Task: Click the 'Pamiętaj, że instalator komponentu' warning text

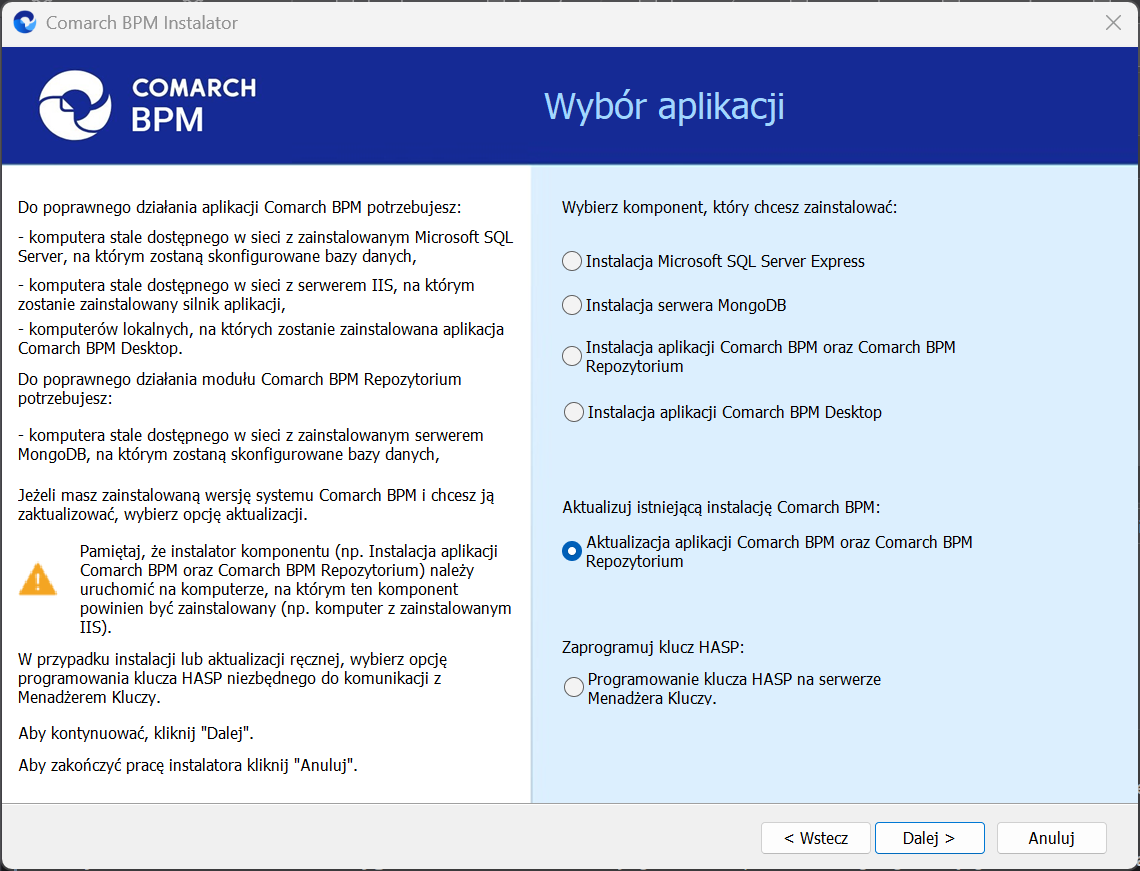Action: (x=295, y=589)
